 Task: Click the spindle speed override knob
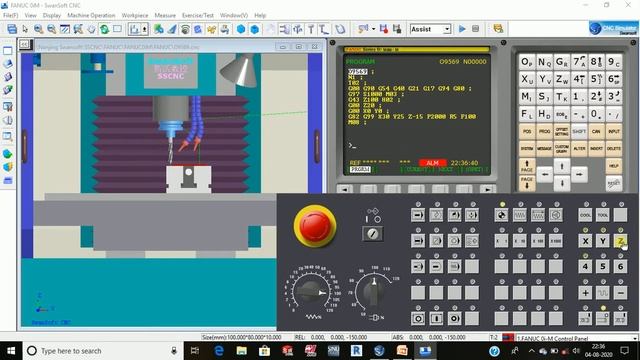[x=373, y=291]
